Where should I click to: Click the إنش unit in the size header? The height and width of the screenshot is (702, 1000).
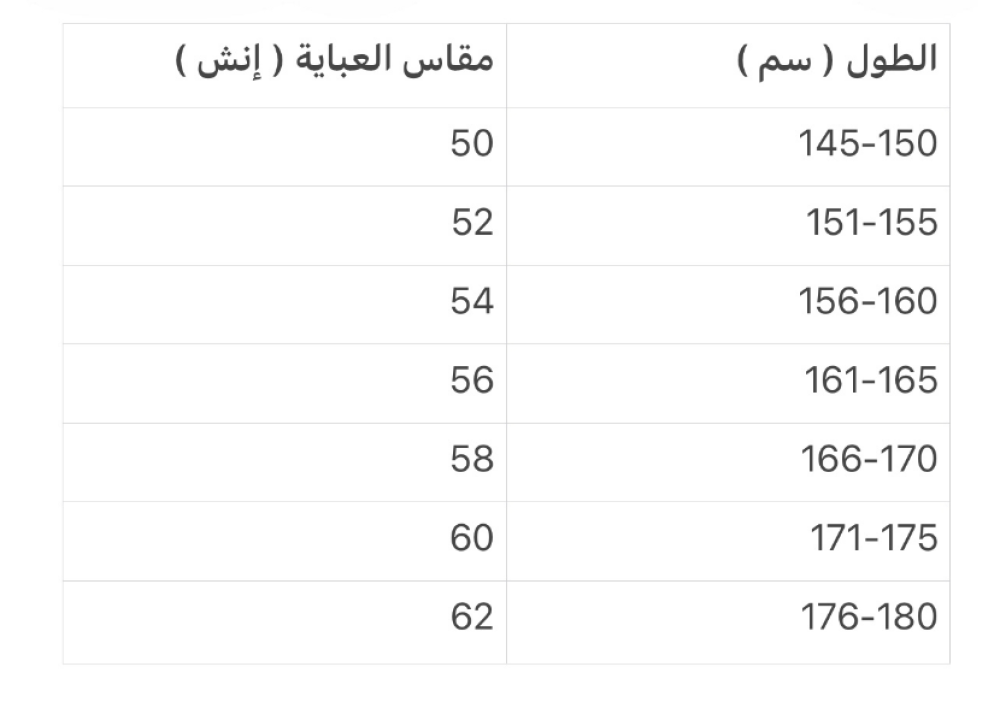[x=226, y=61]
